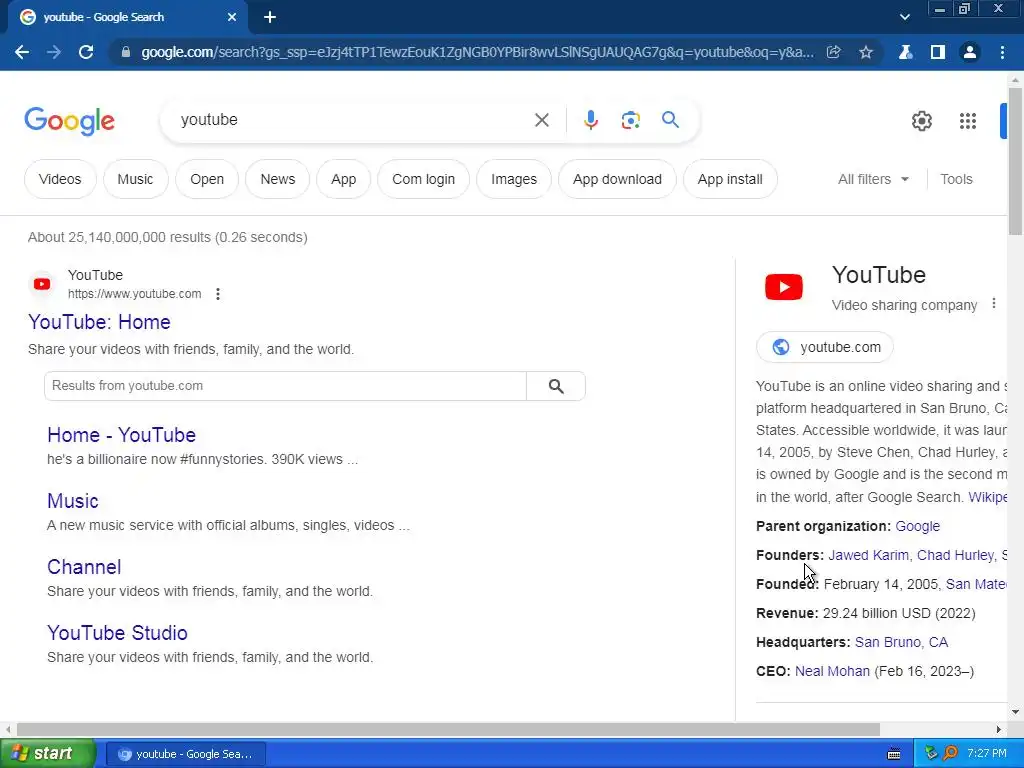Focus the Results from youtube.com field
Image resolution: width=1024 pixels, height=768 pixels.
coord(285,386)
